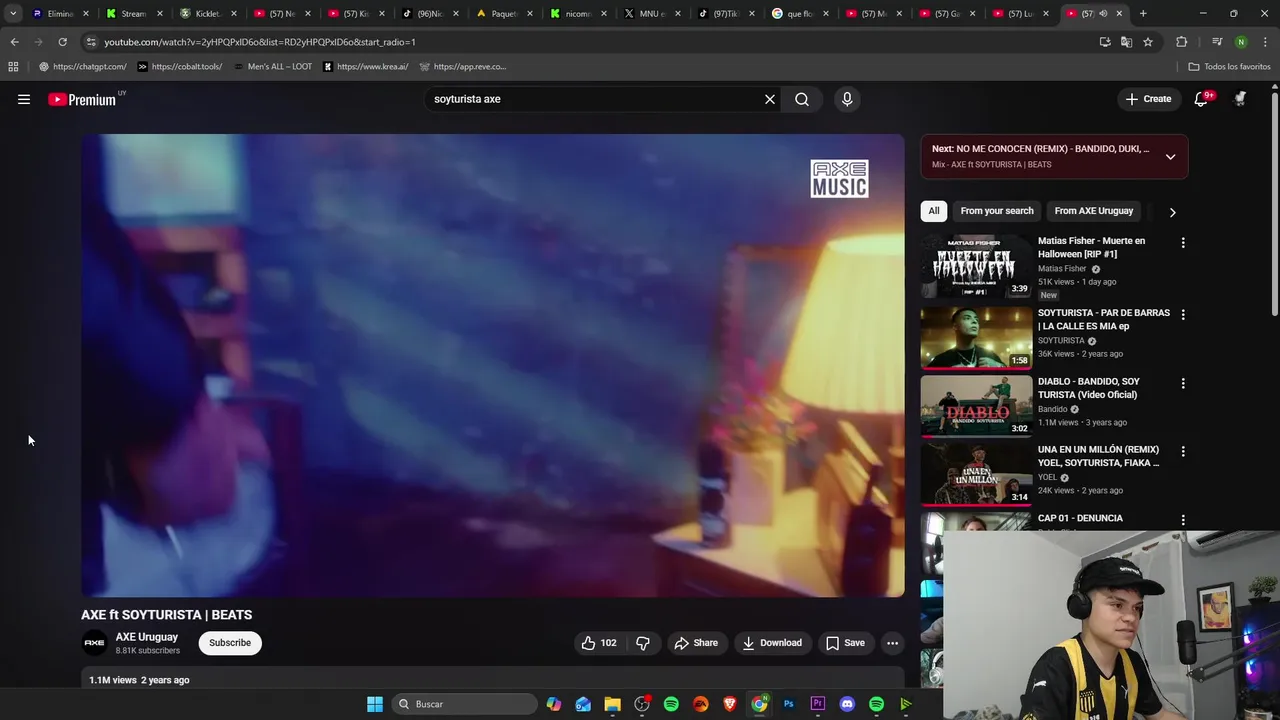Open options menu for DIABLO video
The height and width of the screenshot is (720, 1280).
click(1183, 384)
